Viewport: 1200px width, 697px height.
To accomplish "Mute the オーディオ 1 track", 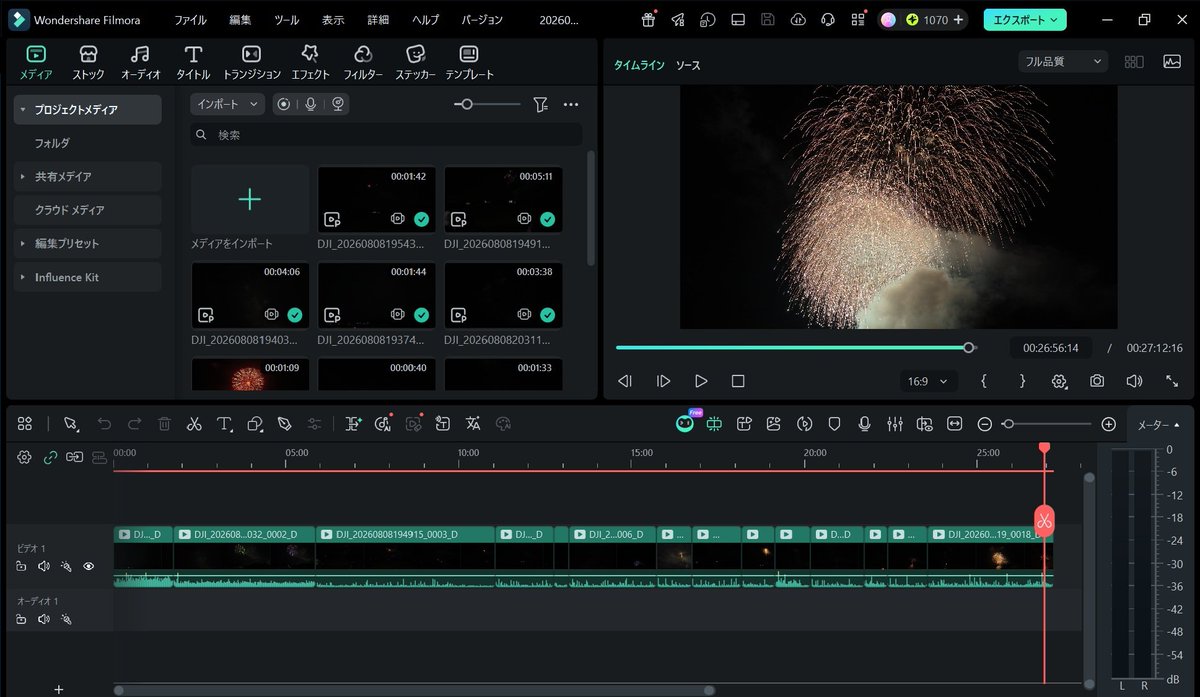I will [x=44, y=619].
